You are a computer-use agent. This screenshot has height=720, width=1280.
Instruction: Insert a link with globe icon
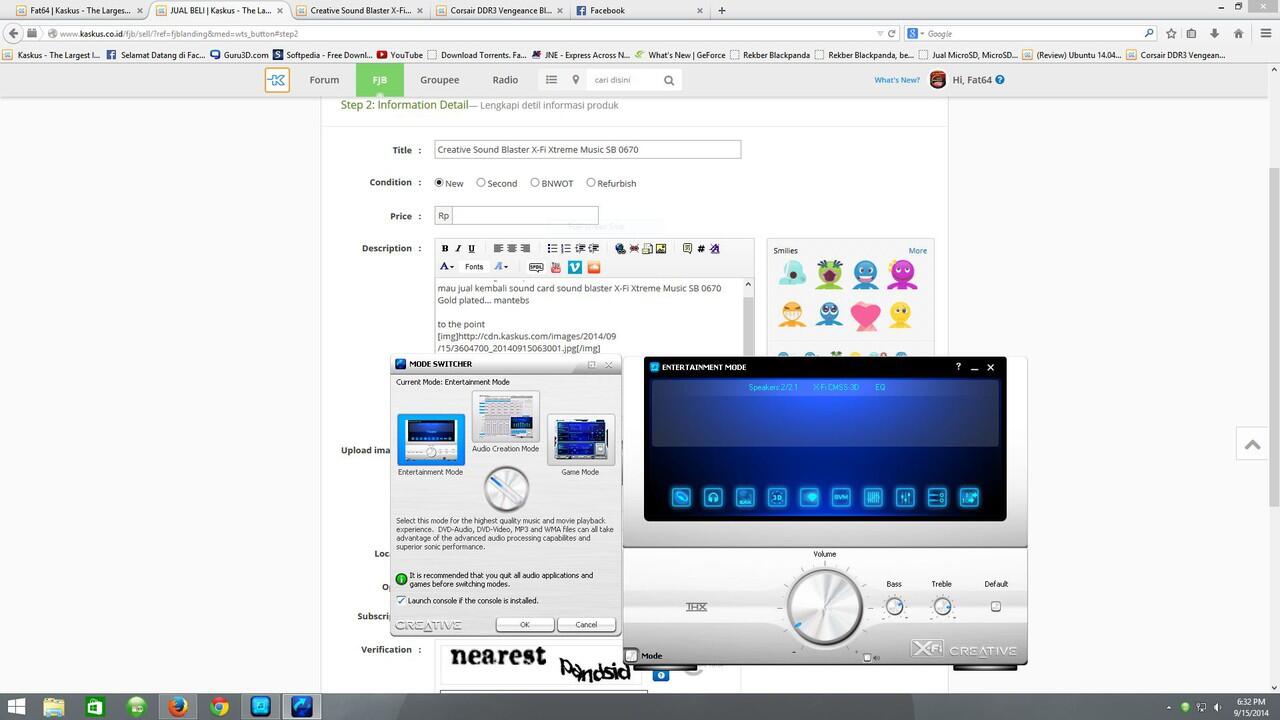pos(620,248)
